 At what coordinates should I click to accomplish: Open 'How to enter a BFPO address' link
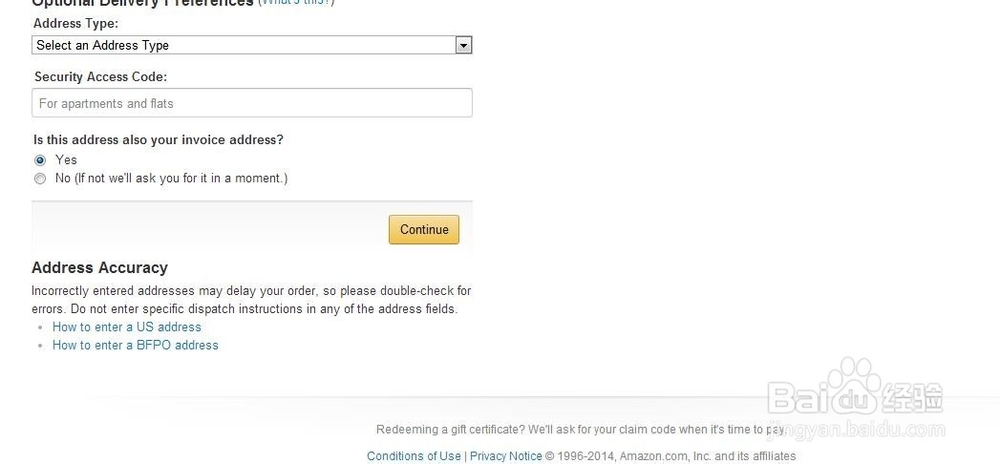tap(135, 345)
